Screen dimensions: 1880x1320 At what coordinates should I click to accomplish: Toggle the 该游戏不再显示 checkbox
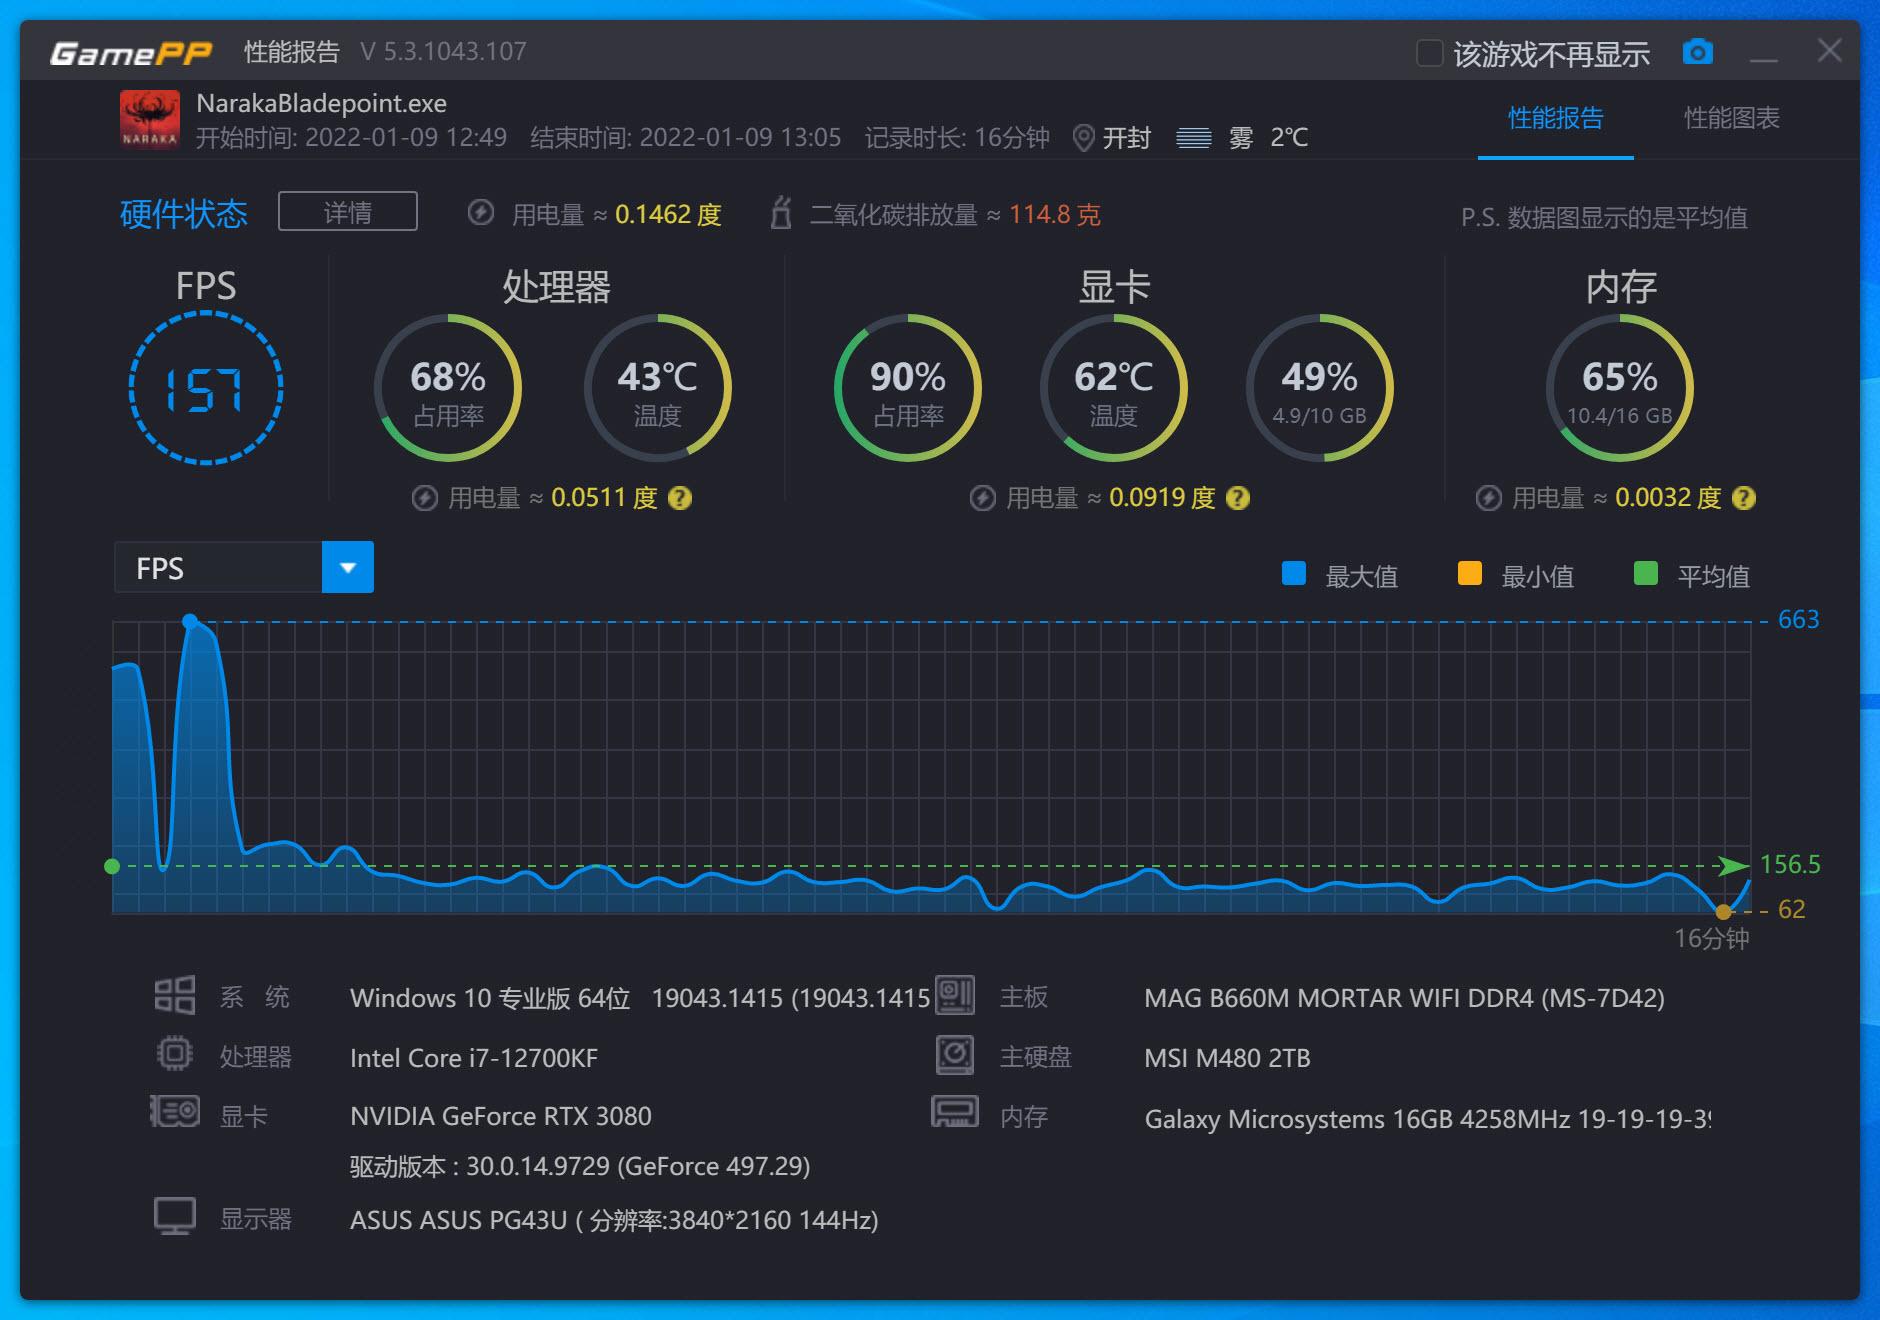coord(1430,53)
